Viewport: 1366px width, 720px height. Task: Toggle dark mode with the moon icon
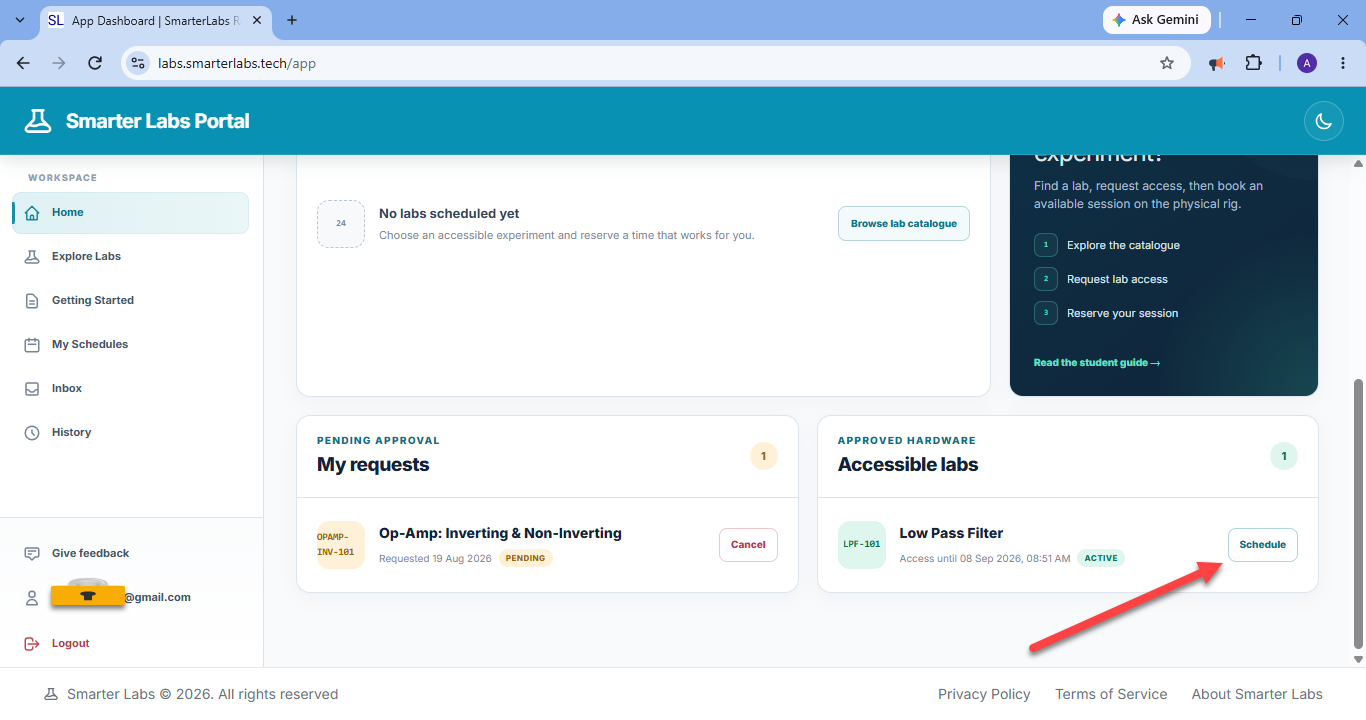point(1323,121)
